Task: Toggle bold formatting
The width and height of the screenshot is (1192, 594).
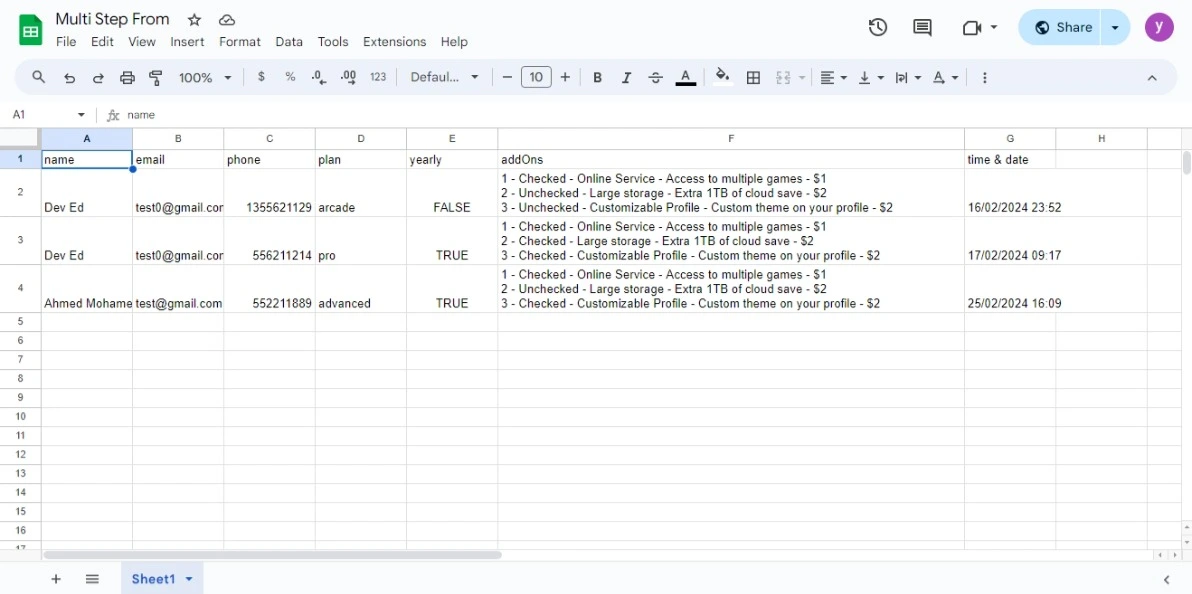Action: pos(598,78)
